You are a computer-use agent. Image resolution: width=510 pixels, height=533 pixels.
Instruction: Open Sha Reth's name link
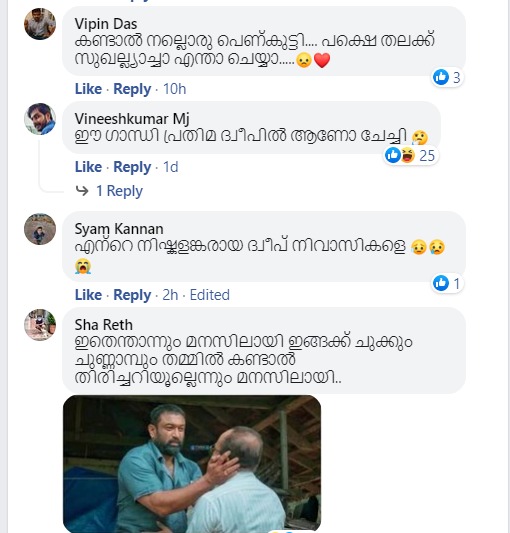(x=103, y=325)
